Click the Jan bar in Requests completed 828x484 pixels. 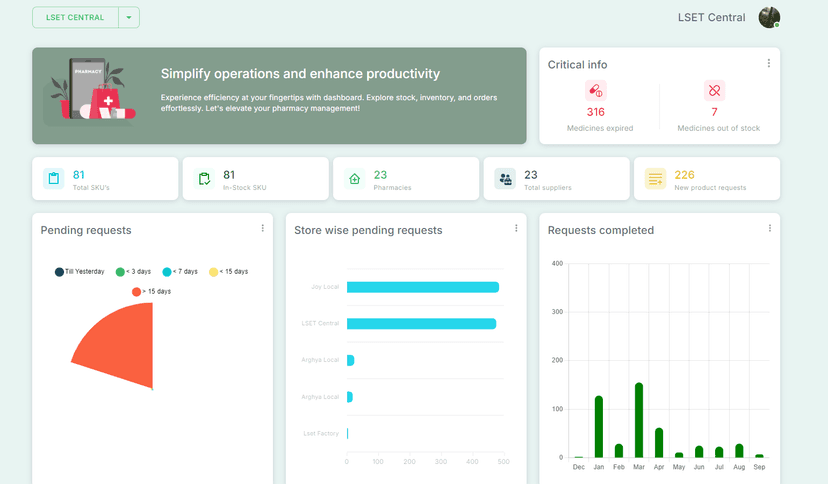599,426
